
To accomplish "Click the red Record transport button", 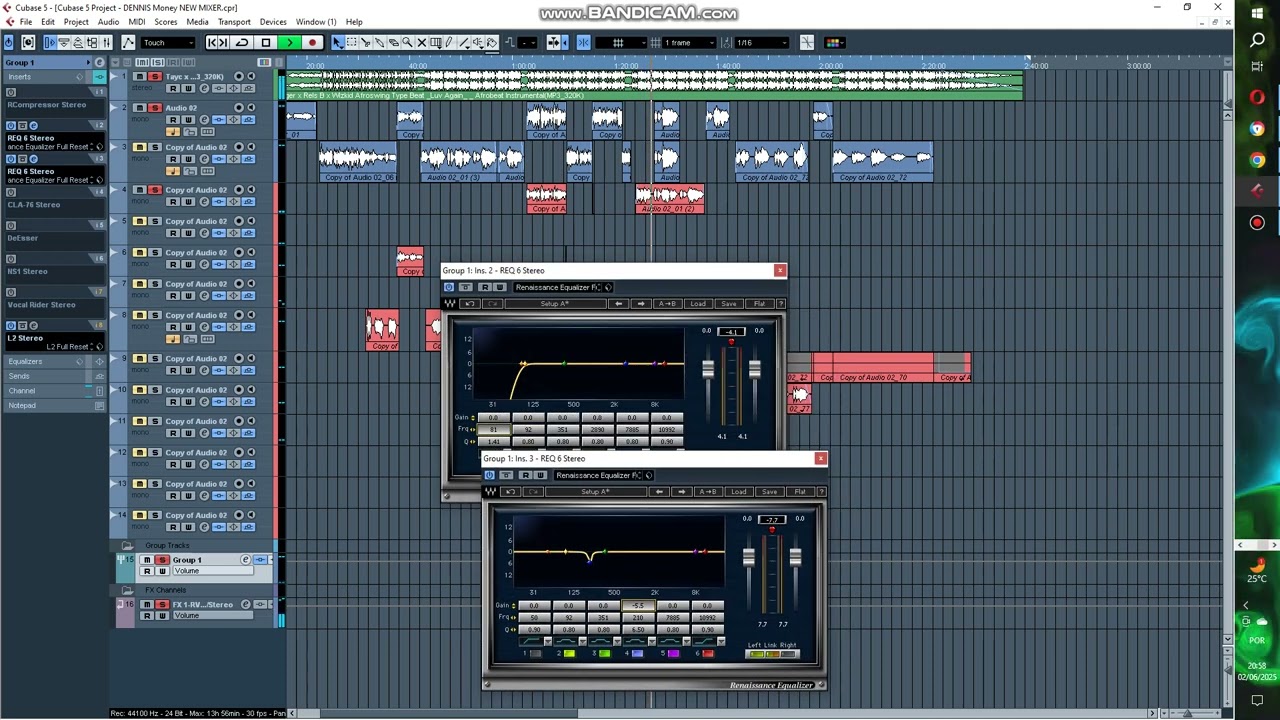I will coord(313,42).
